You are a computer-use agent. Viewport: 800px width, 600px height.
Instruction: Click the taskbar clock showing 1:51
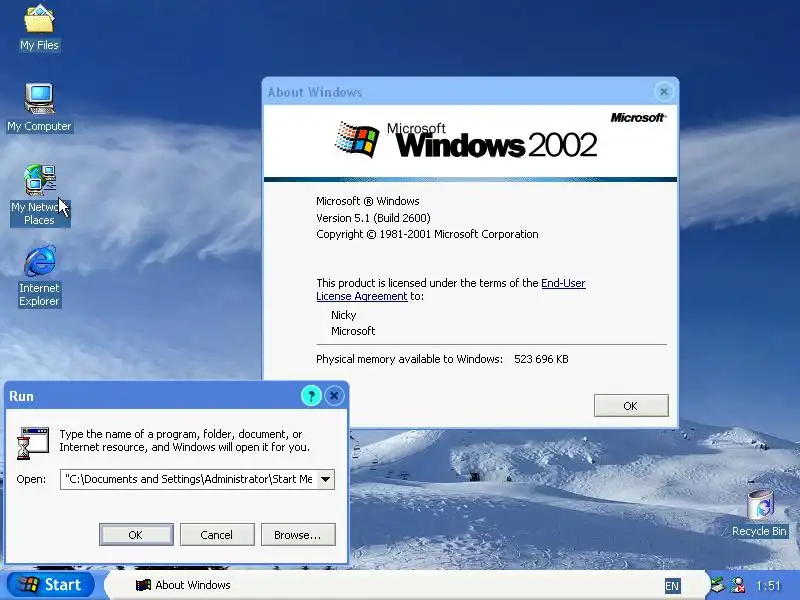[x=768, y=585]
